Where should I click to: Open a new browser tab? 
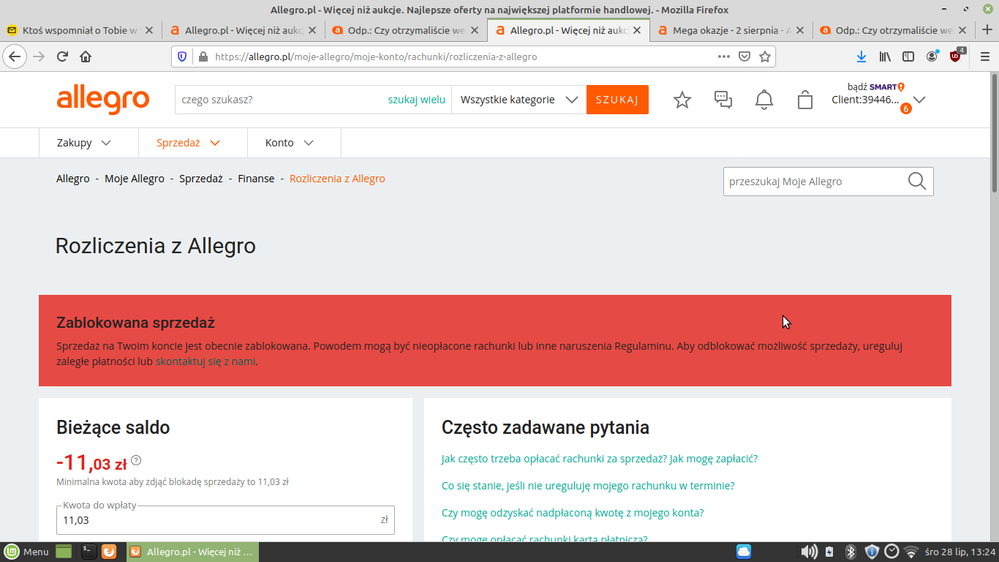click(x=987, y=30)
